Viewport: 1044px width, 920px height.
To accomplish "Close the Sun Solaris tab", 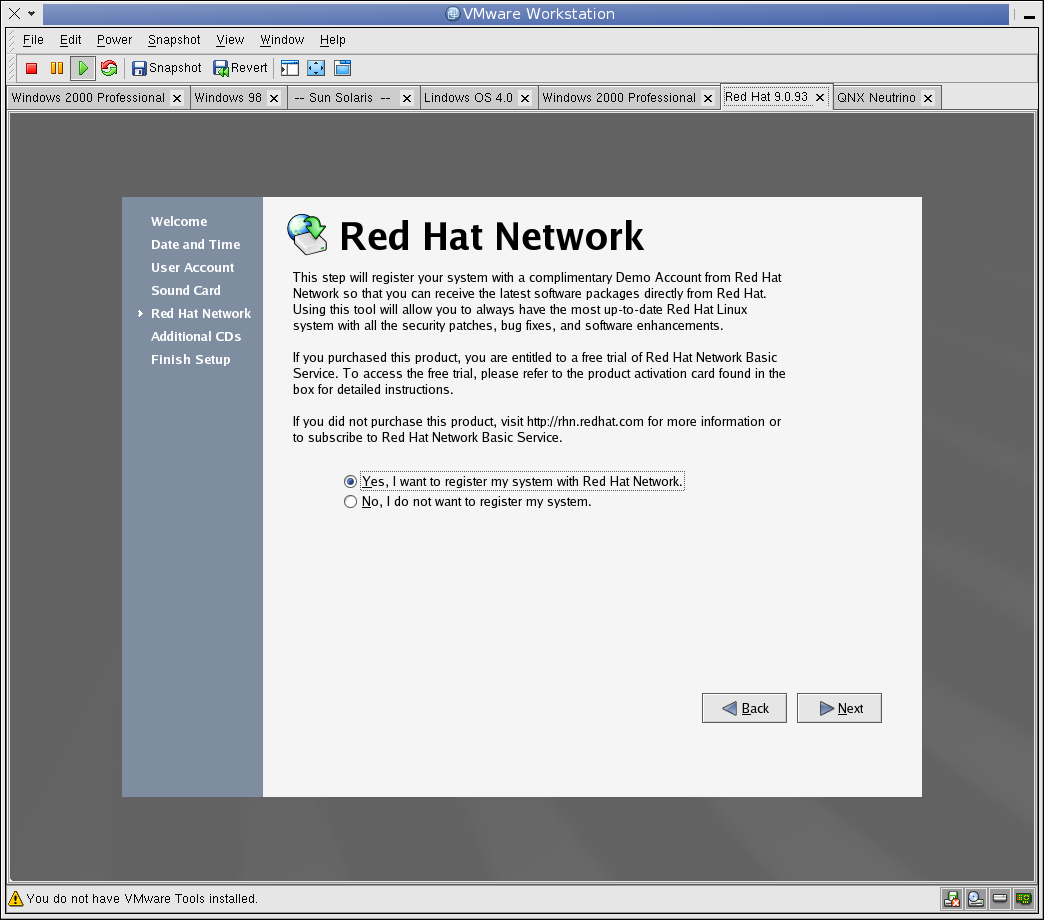I will click(407, 99).
